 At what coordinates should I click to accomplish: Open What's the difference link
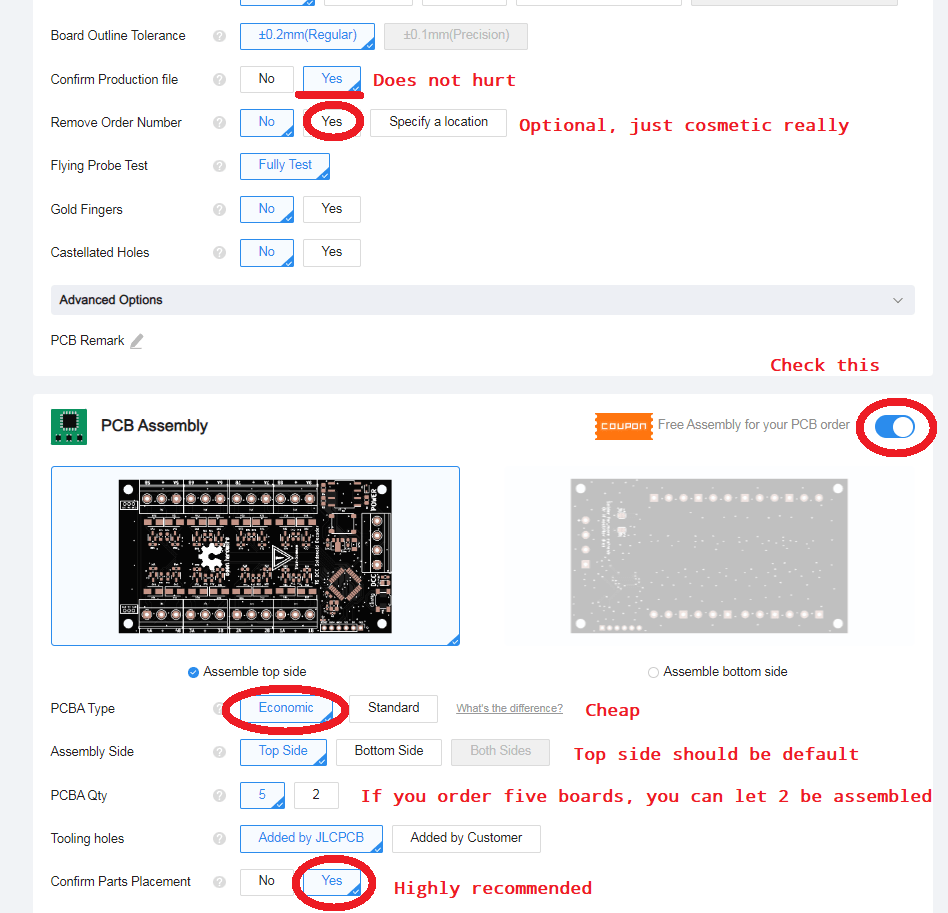point(509,709)
